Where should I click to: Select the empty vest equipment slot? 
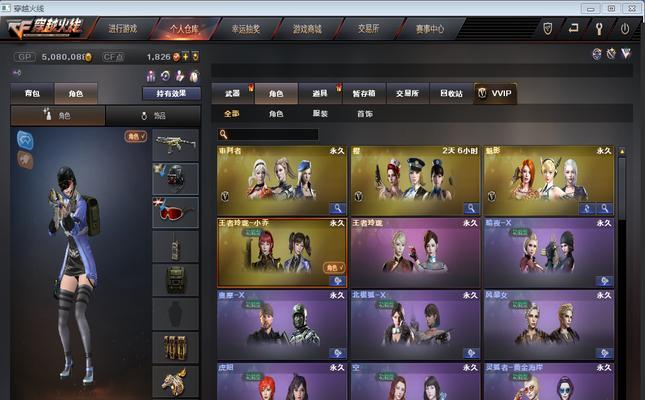point(176,314)
